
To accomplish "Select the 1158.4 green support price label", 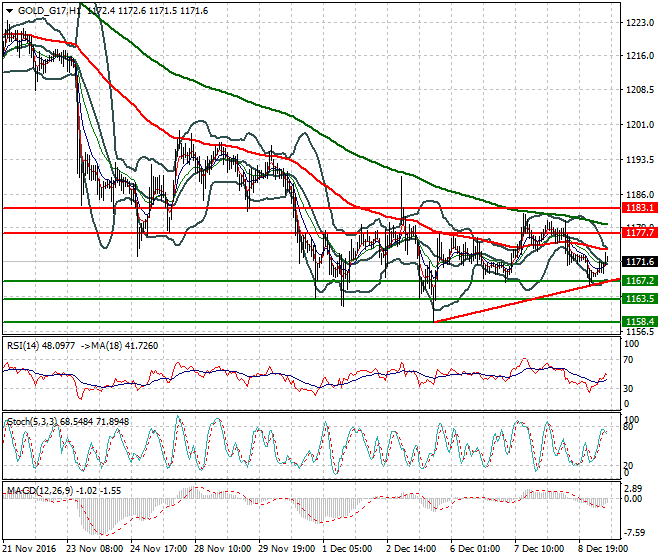I will point(640,322).
